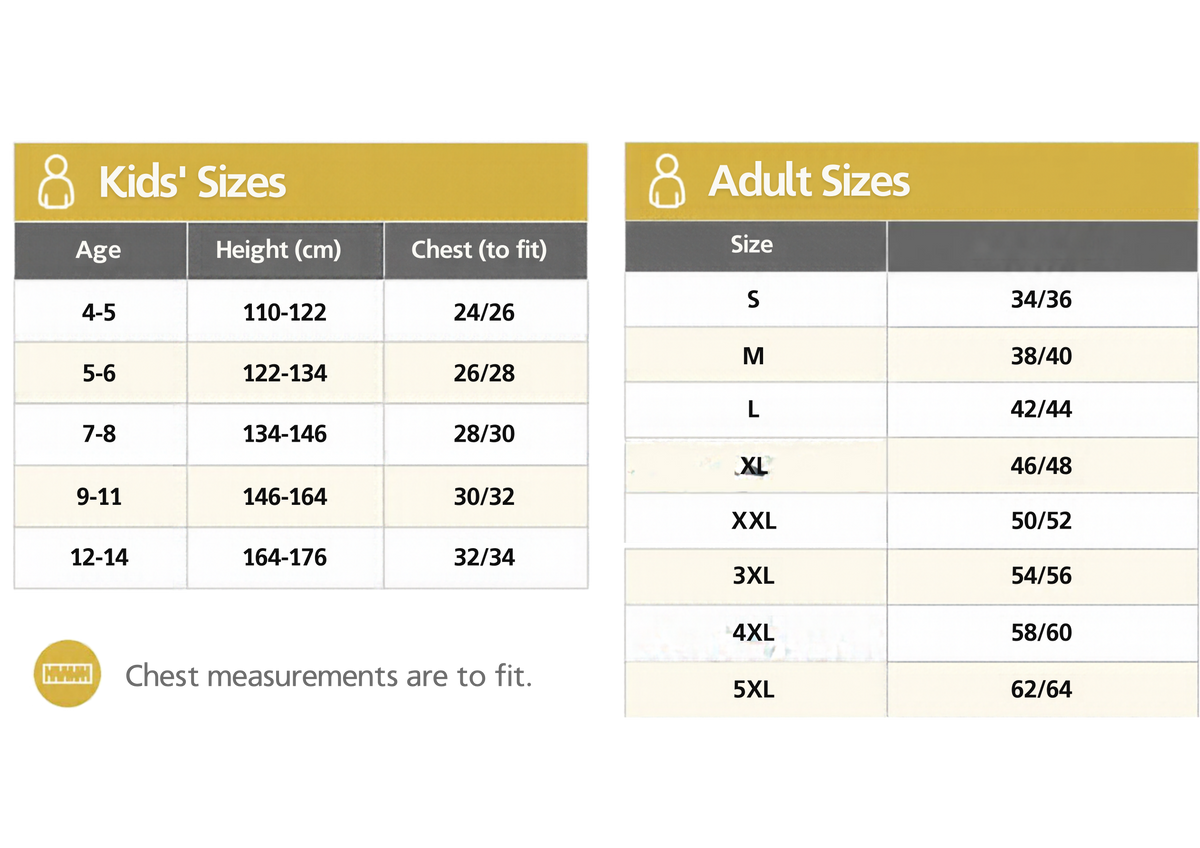Select the M size row

pos(911,355)
